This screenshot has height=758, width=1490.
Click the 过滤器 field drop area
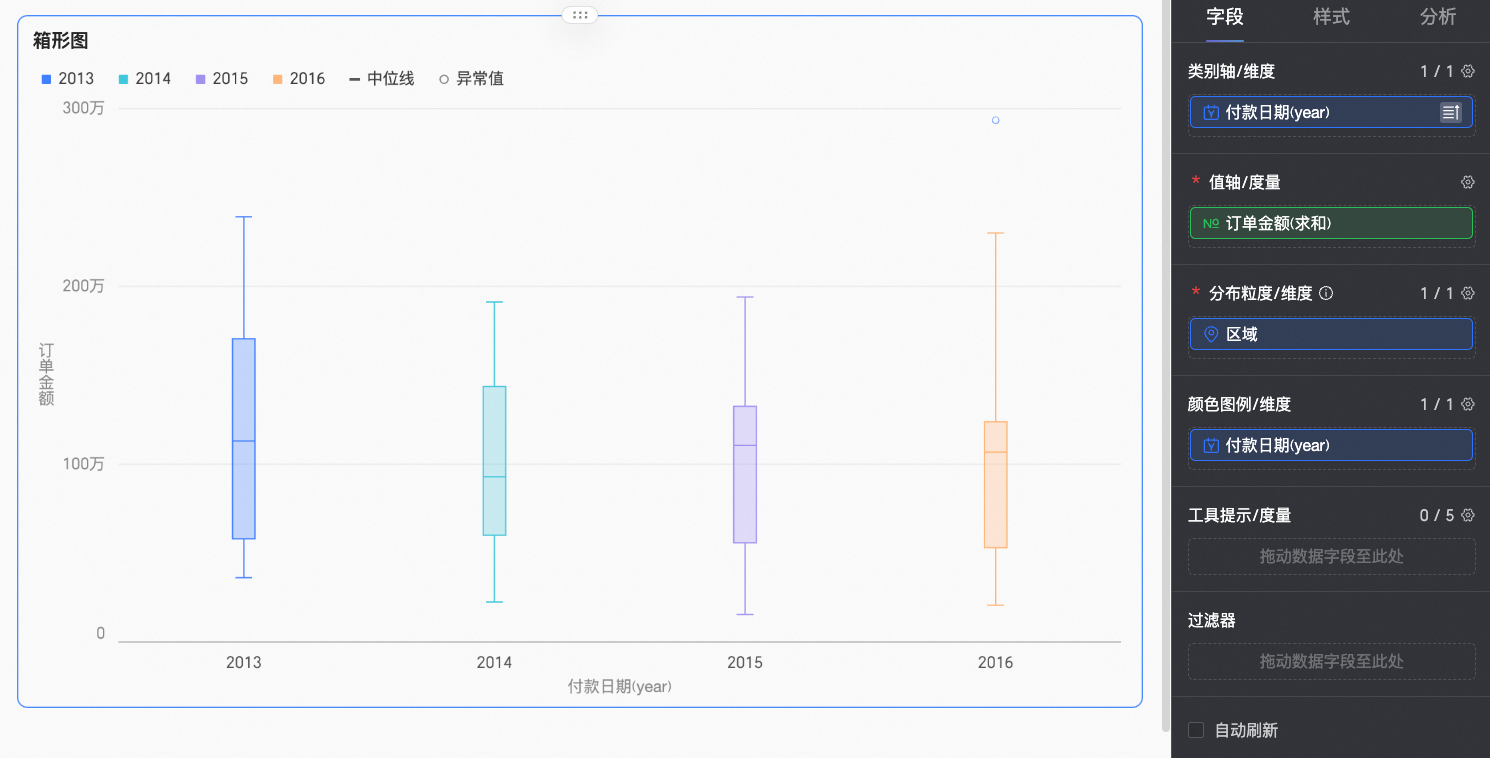[x=1331, y=661]
